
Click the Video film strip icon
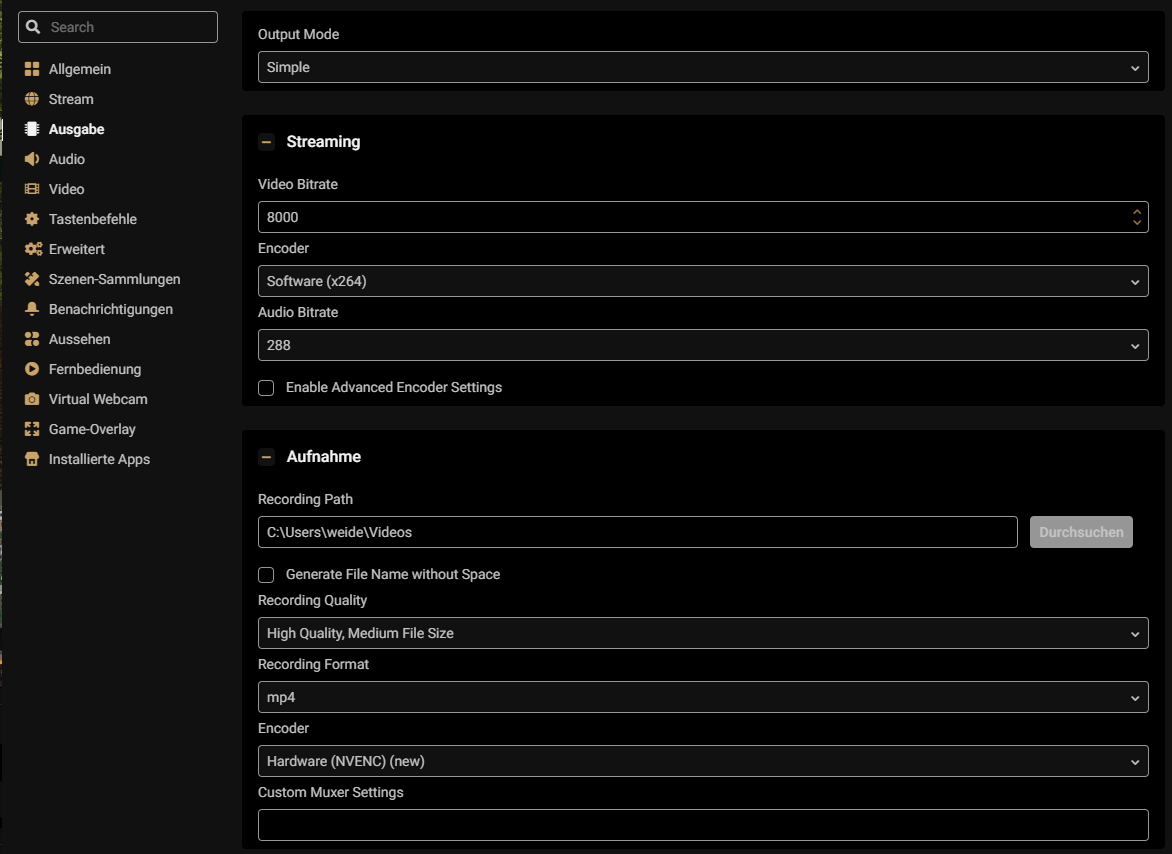[31, 189]
